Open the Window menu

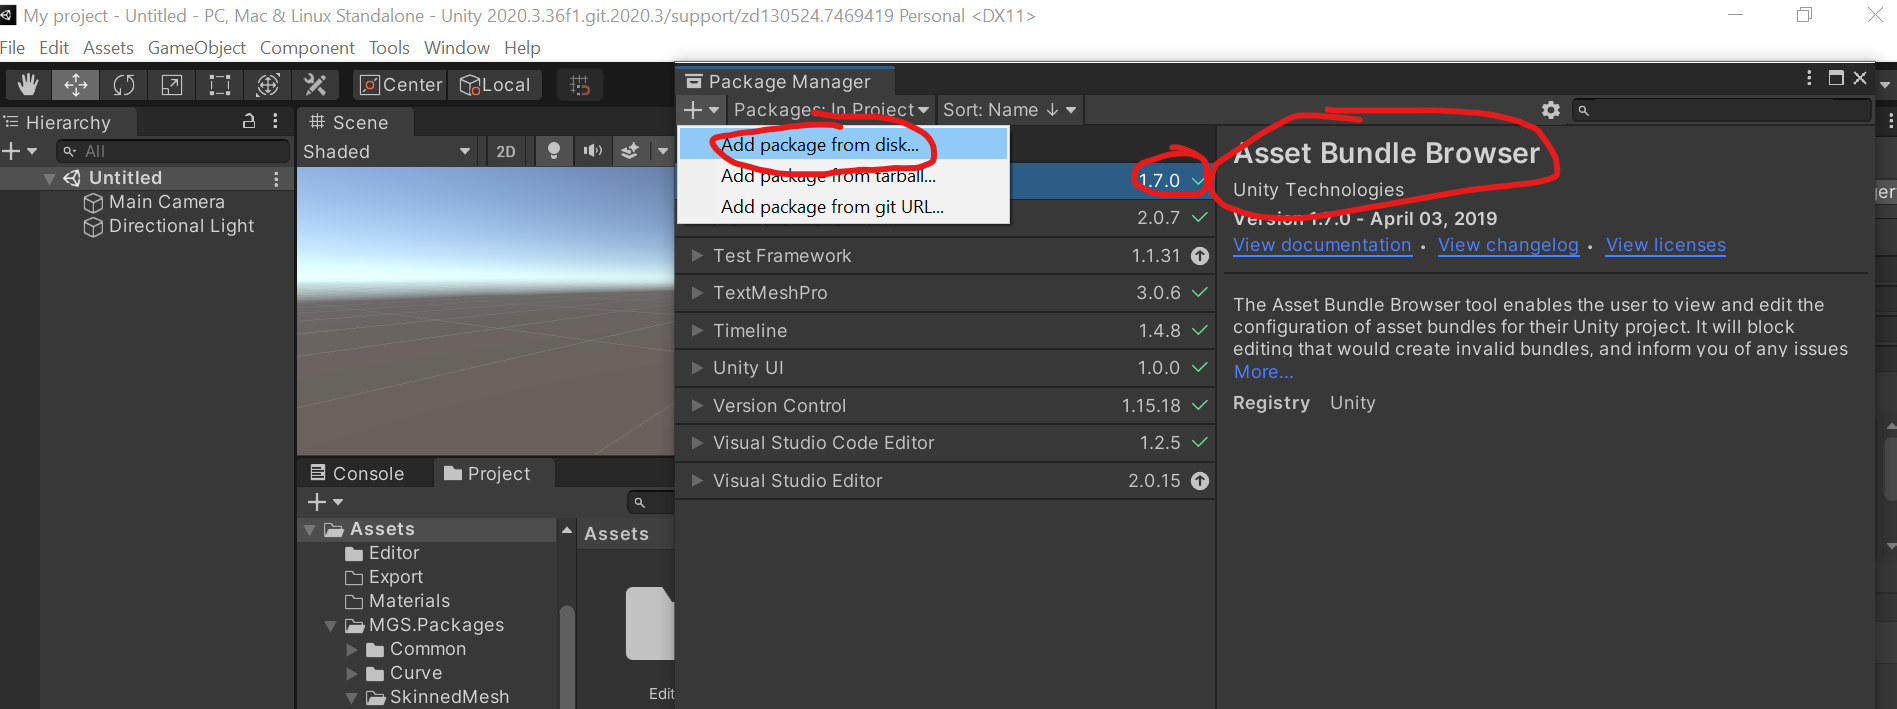click(457, 47)
